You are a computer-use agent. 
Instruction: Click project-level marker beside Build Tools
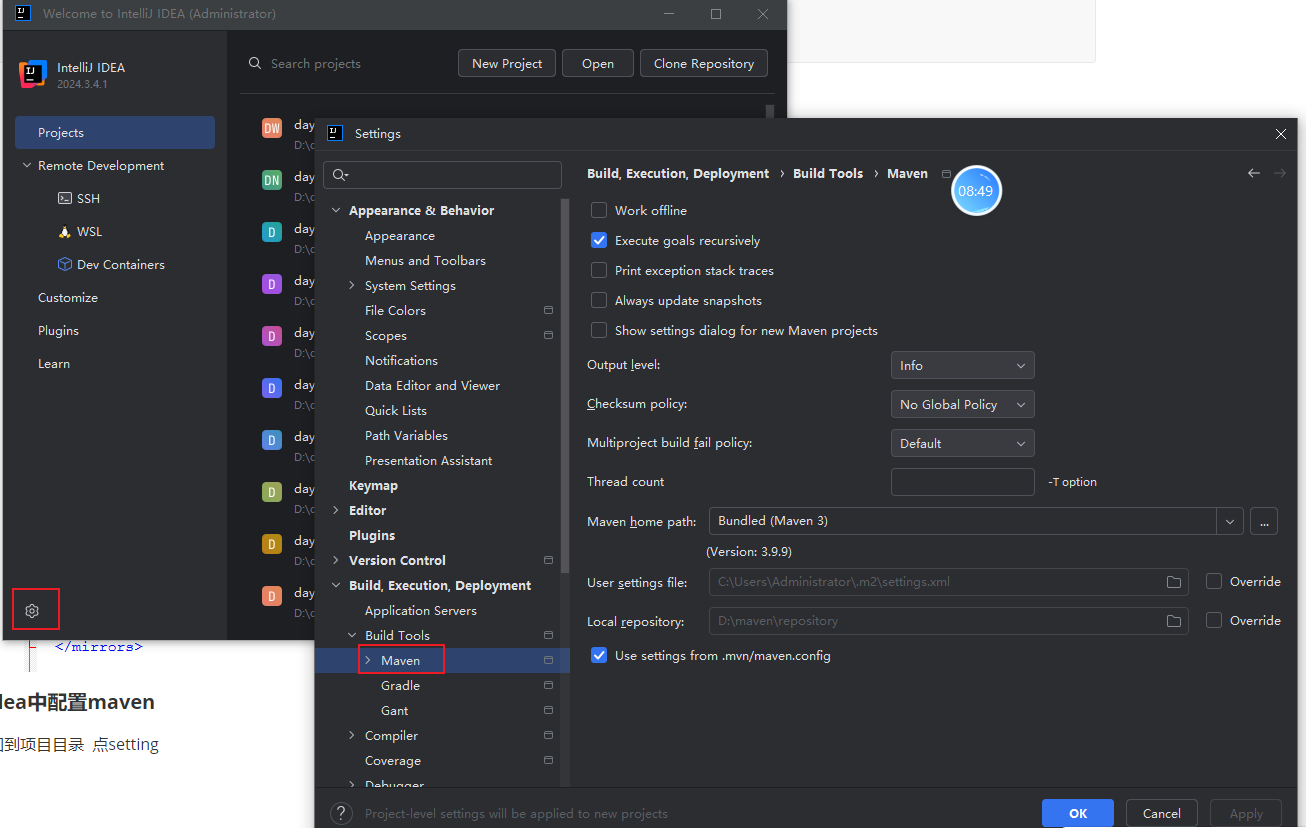click(x=548, y=635)
